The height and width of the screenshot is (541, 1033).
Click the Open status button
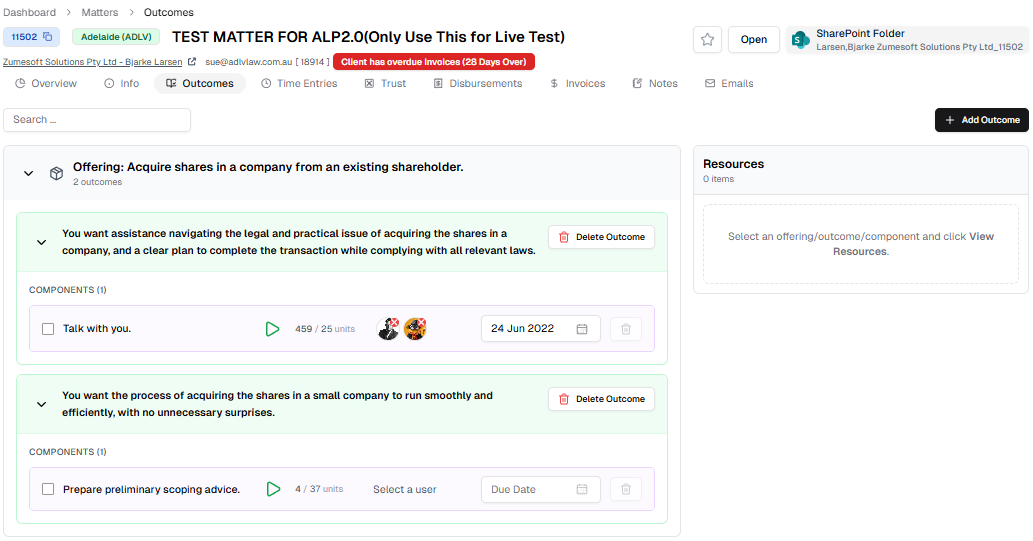pos(754,40)
